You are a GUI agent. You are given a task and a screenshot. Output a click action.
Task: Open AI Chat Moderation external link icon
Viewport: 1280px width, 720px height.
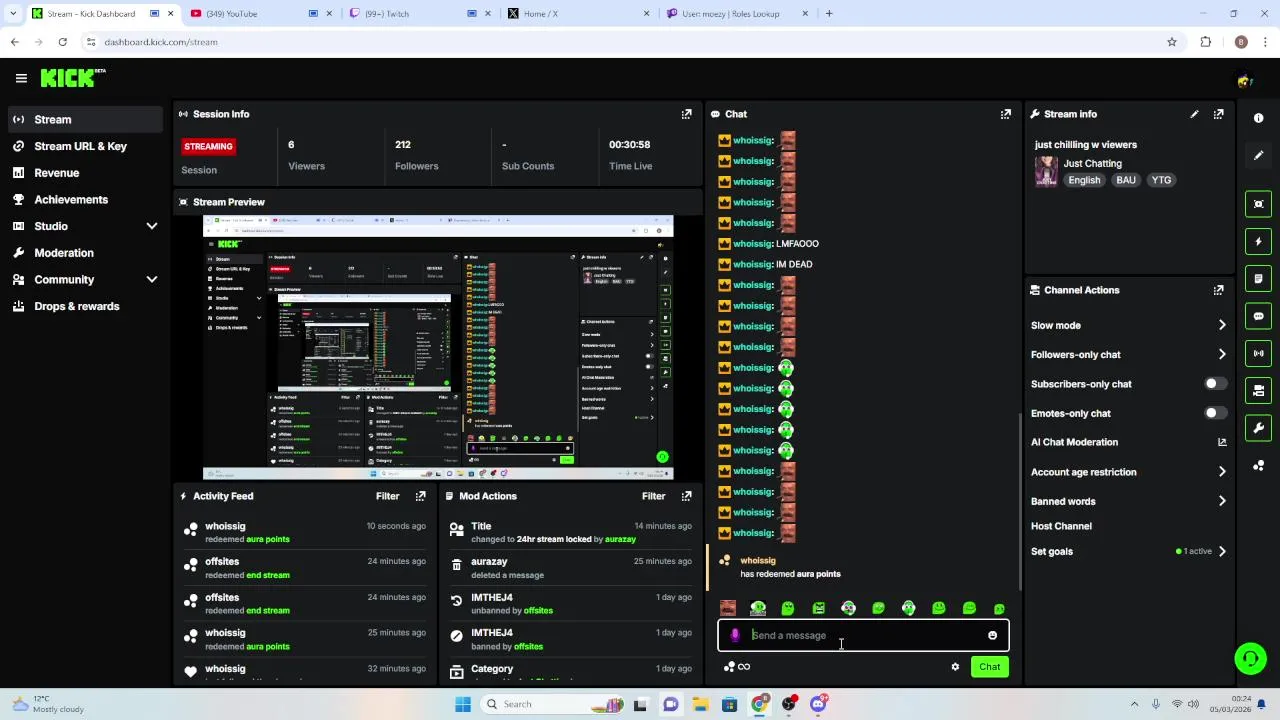click(1222, 442)
